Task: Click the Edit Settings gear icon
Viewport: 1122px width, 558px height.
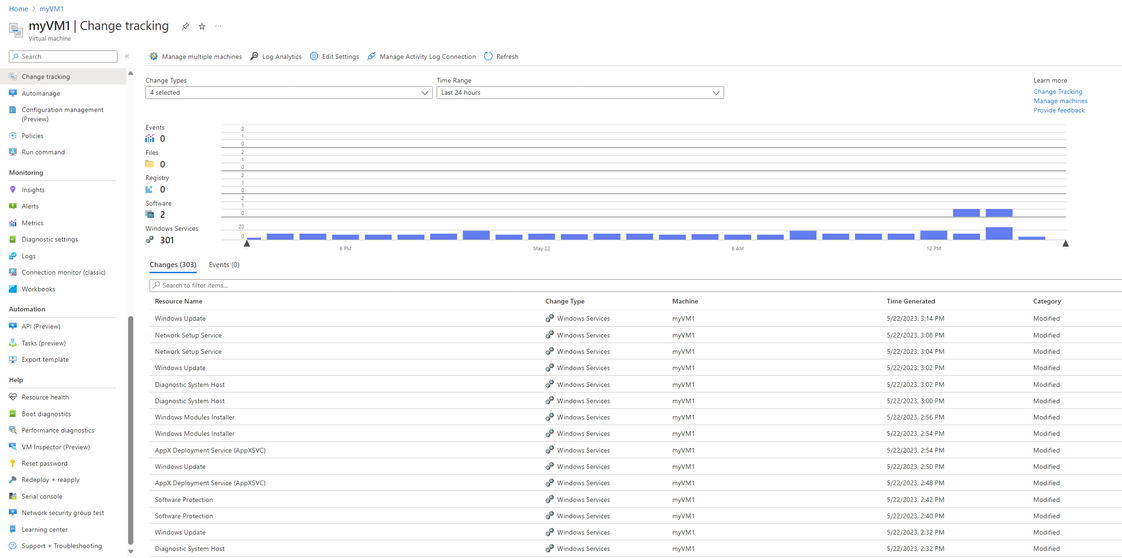Action: (x=314, y=57)
